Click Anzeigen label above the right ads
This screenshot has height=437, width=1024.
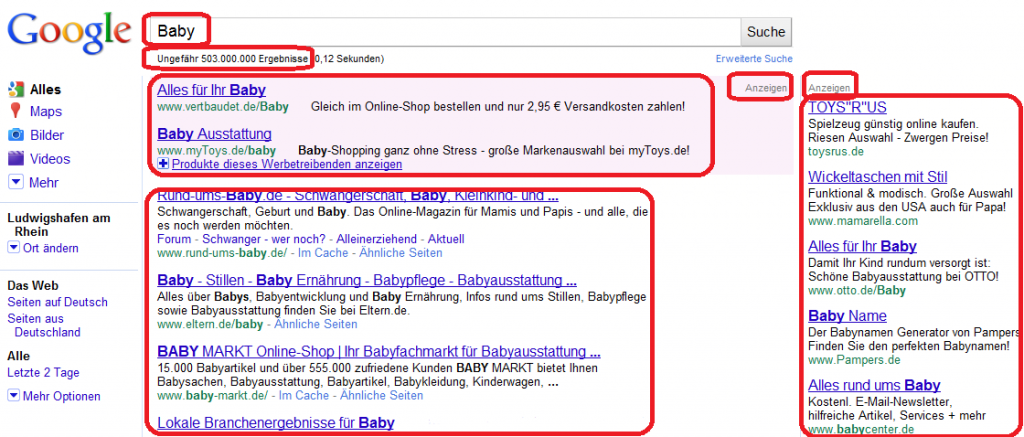coord(829,88)
